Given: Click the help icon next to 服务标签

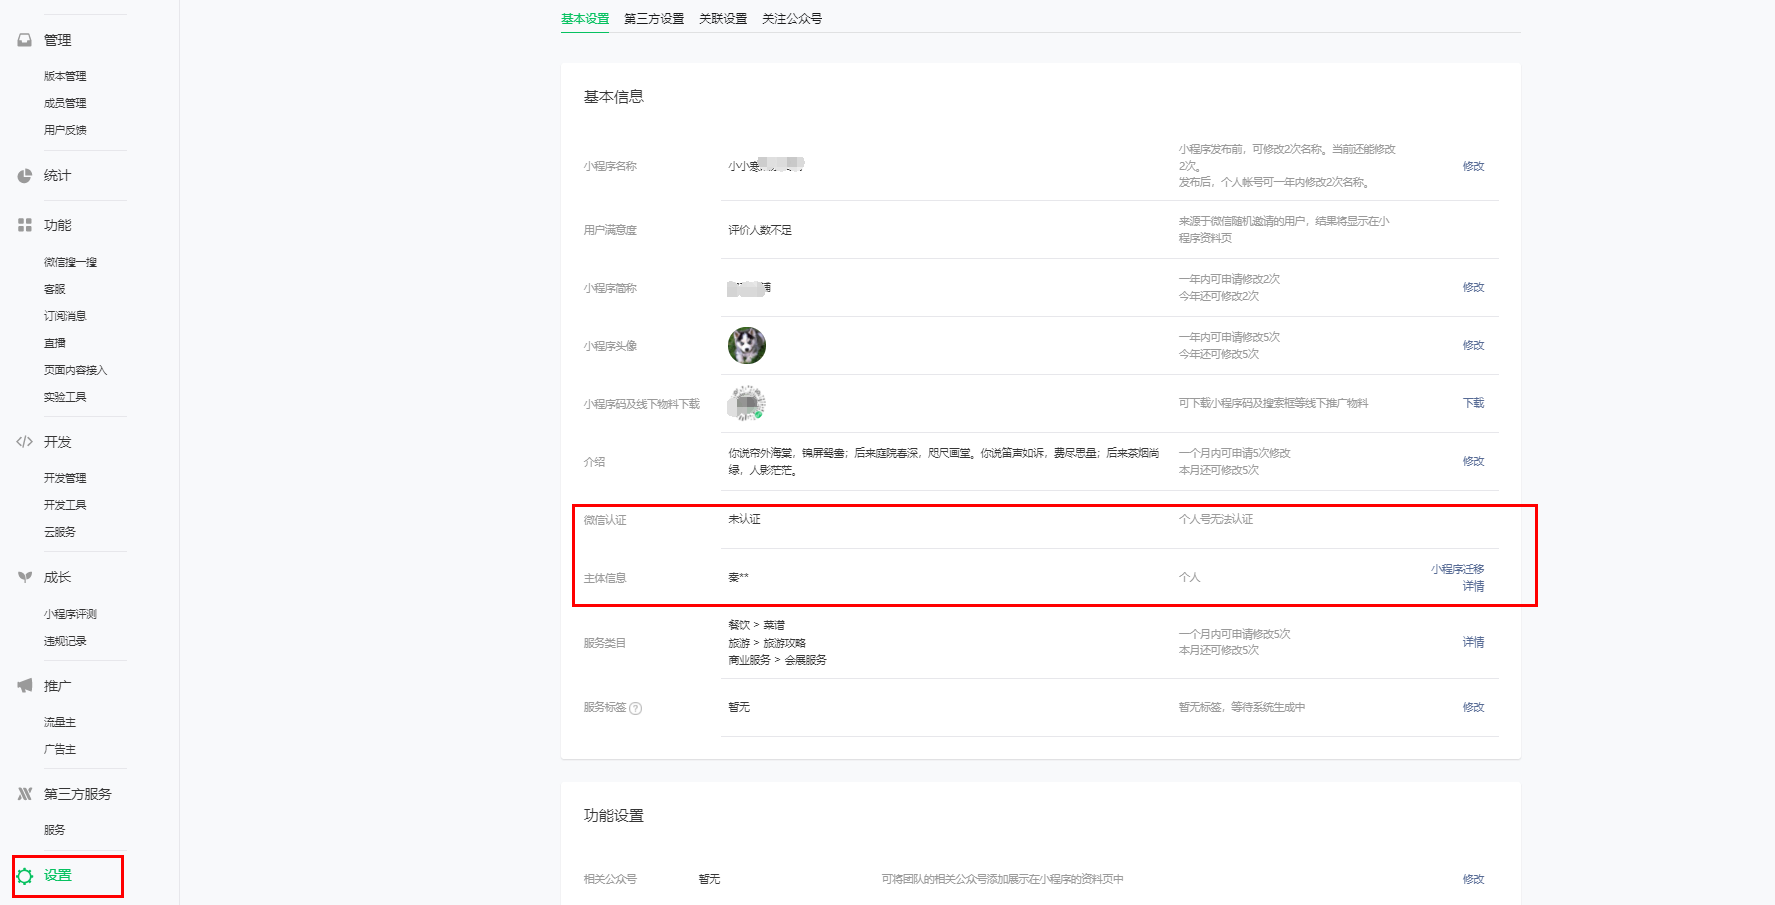Looking at the screenshot, I should click(637, 707).
